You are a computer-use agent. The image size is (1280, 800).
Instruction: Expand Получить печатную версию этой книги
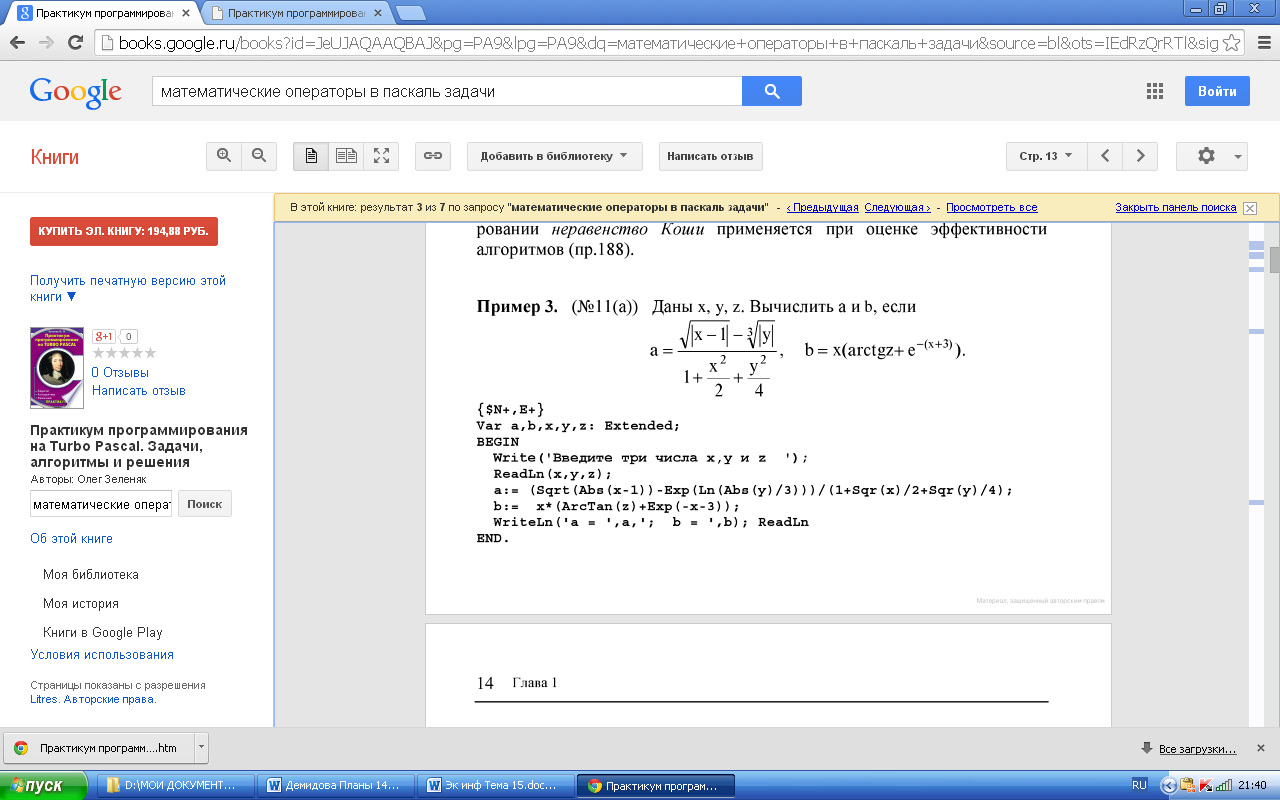[x=128, y=289]
